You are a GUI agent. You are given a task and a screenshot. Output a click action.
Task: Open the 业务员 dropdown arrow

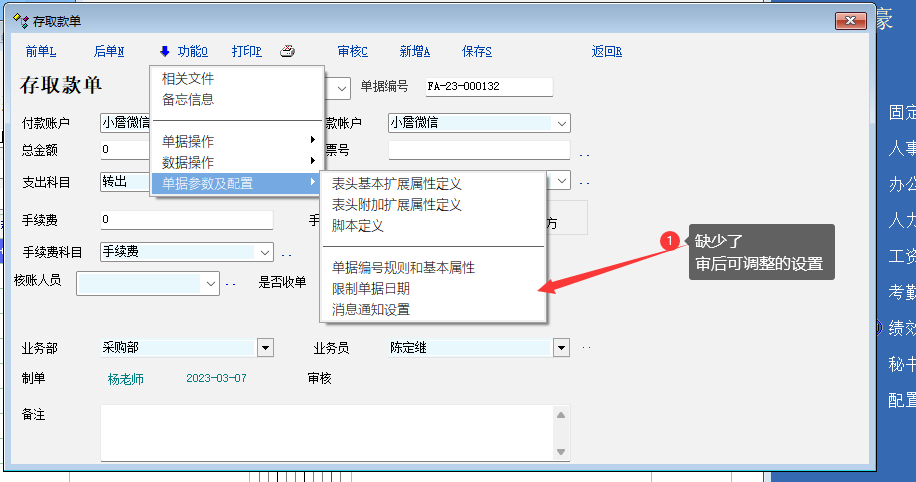coord(561,348)
